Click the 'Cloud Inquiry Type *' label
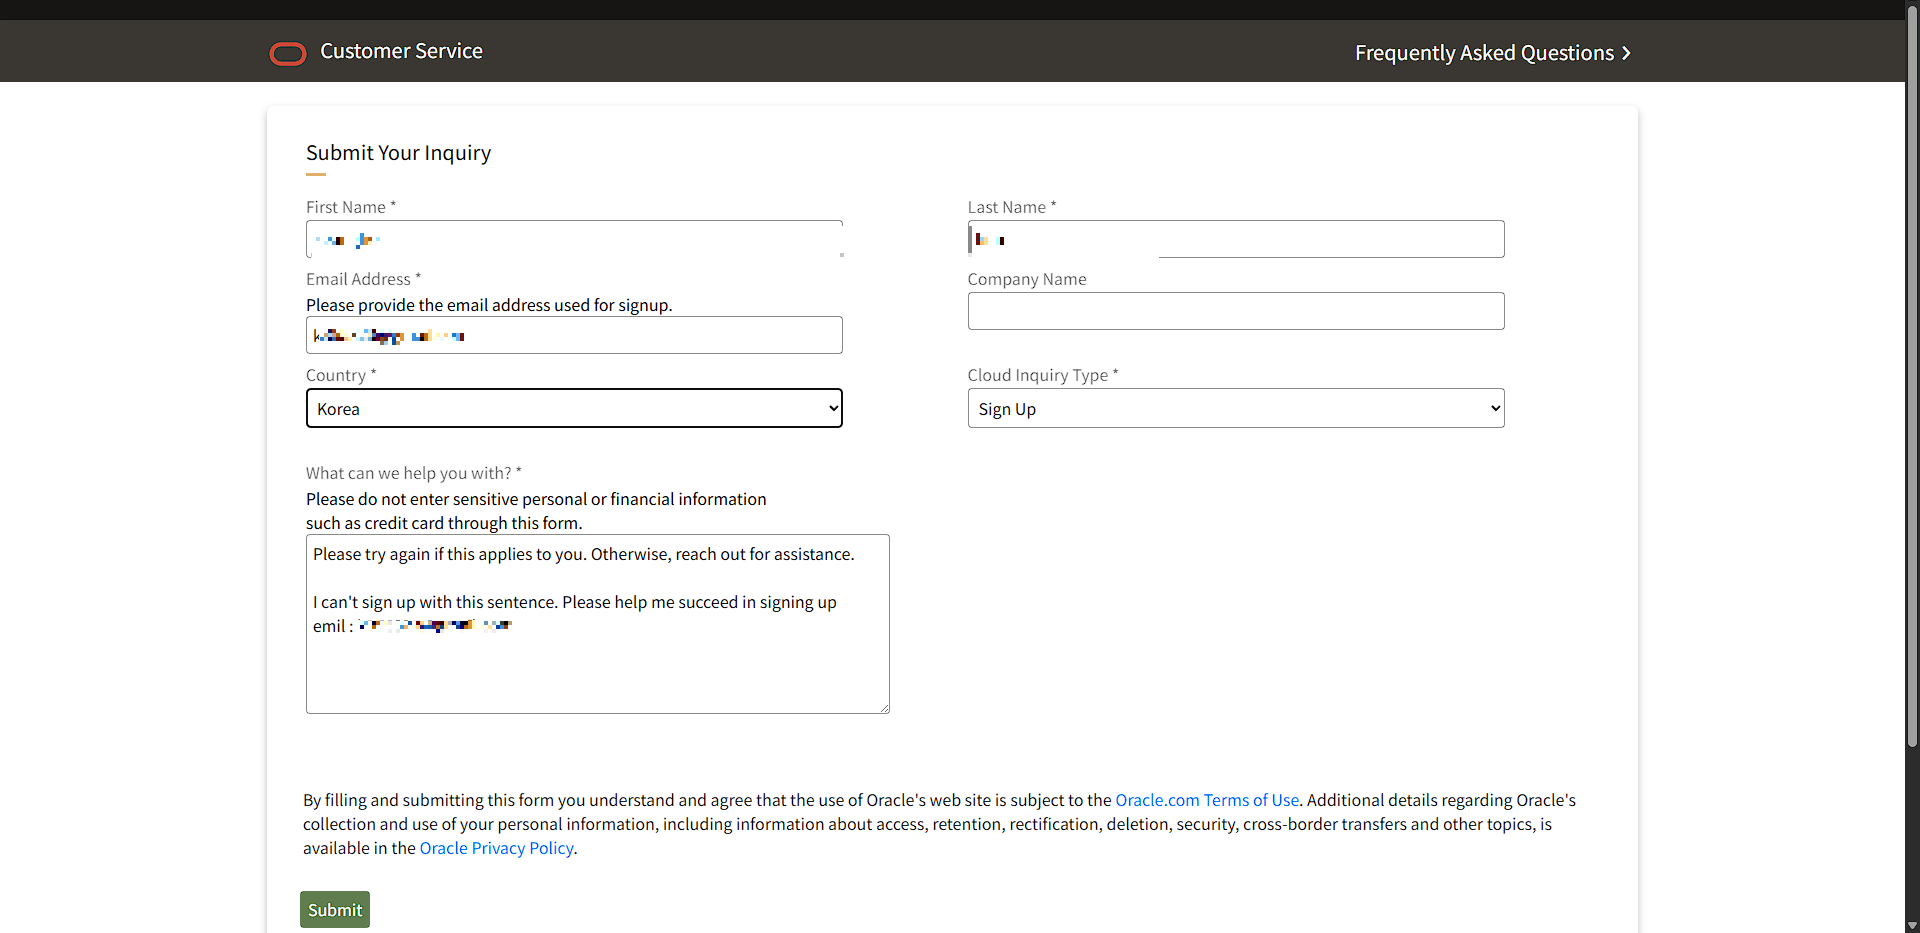The width and height of the screenshot is (1920, 933). coord(1043,375)
